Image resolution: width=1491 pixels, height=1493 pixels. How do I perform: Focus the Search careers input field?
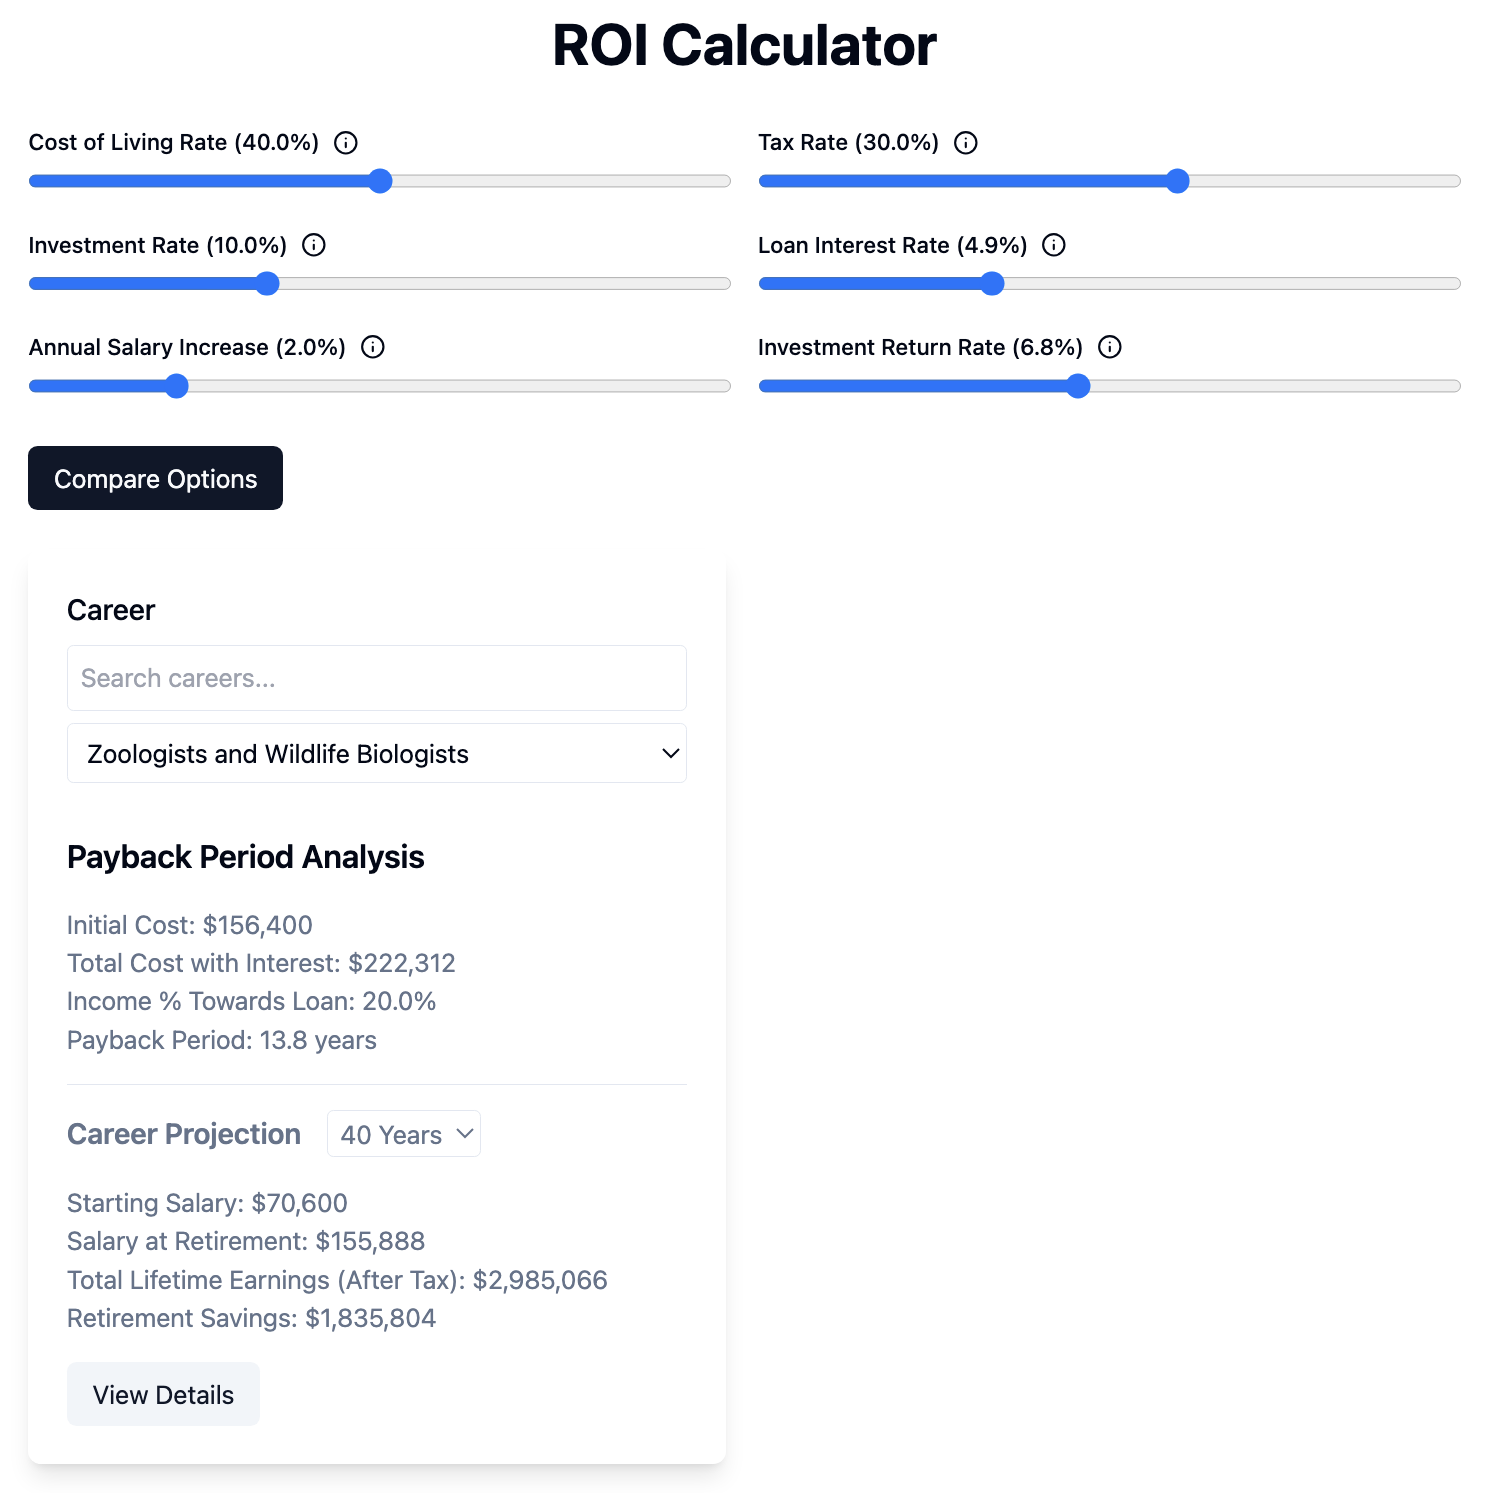pos(377,678)
